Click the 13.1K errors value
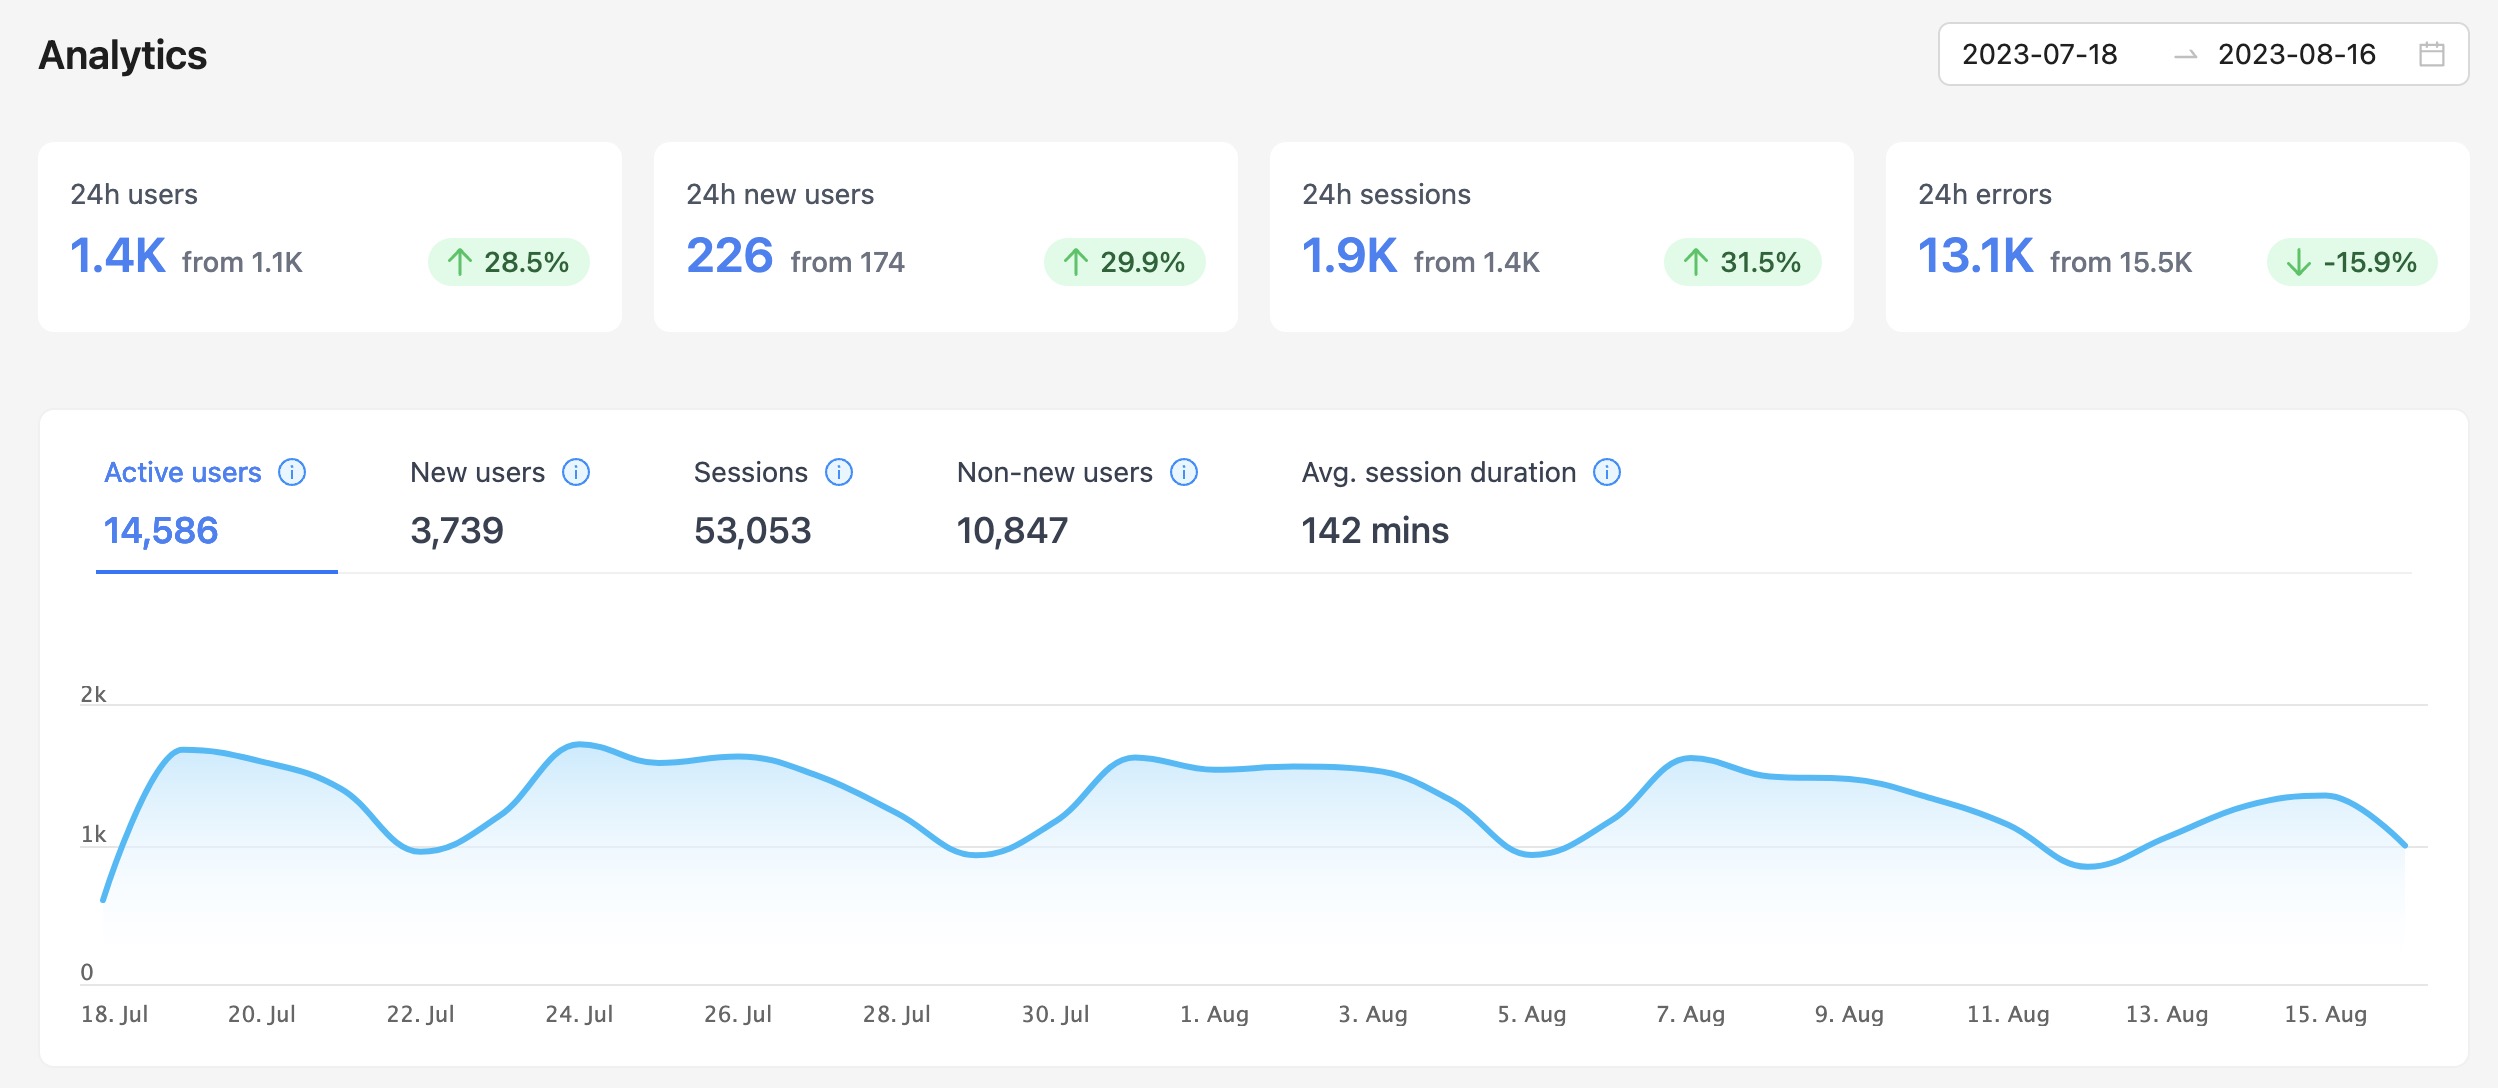The width and height of the screenshot is (2498, 1088). tap(1976, 256)
